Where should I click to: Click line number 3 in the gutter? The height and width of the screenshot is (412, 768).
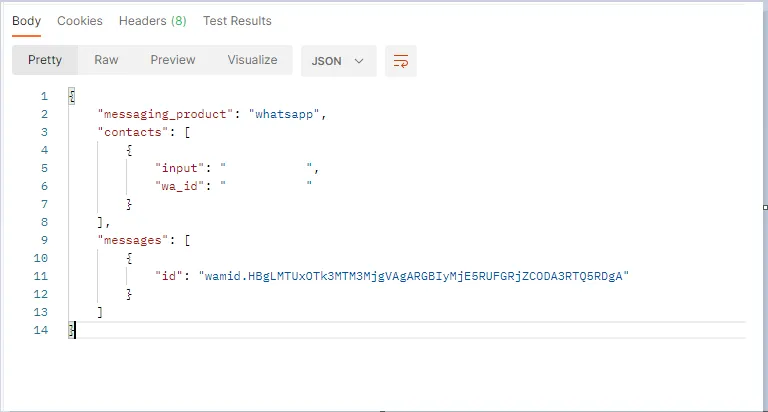(43, 132)
